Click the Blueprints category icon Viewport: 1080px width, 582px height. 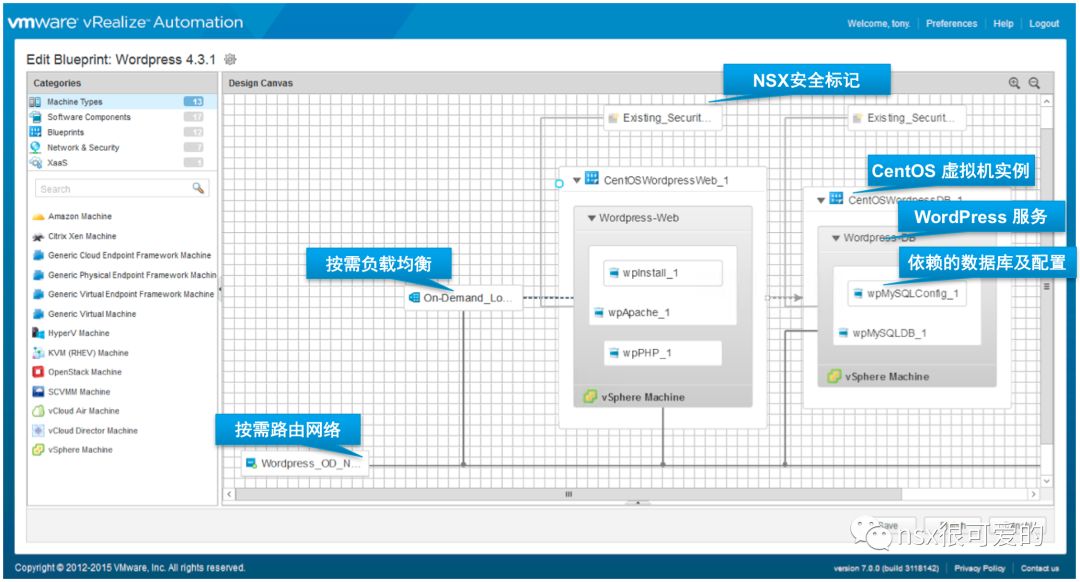pos(35,132)
